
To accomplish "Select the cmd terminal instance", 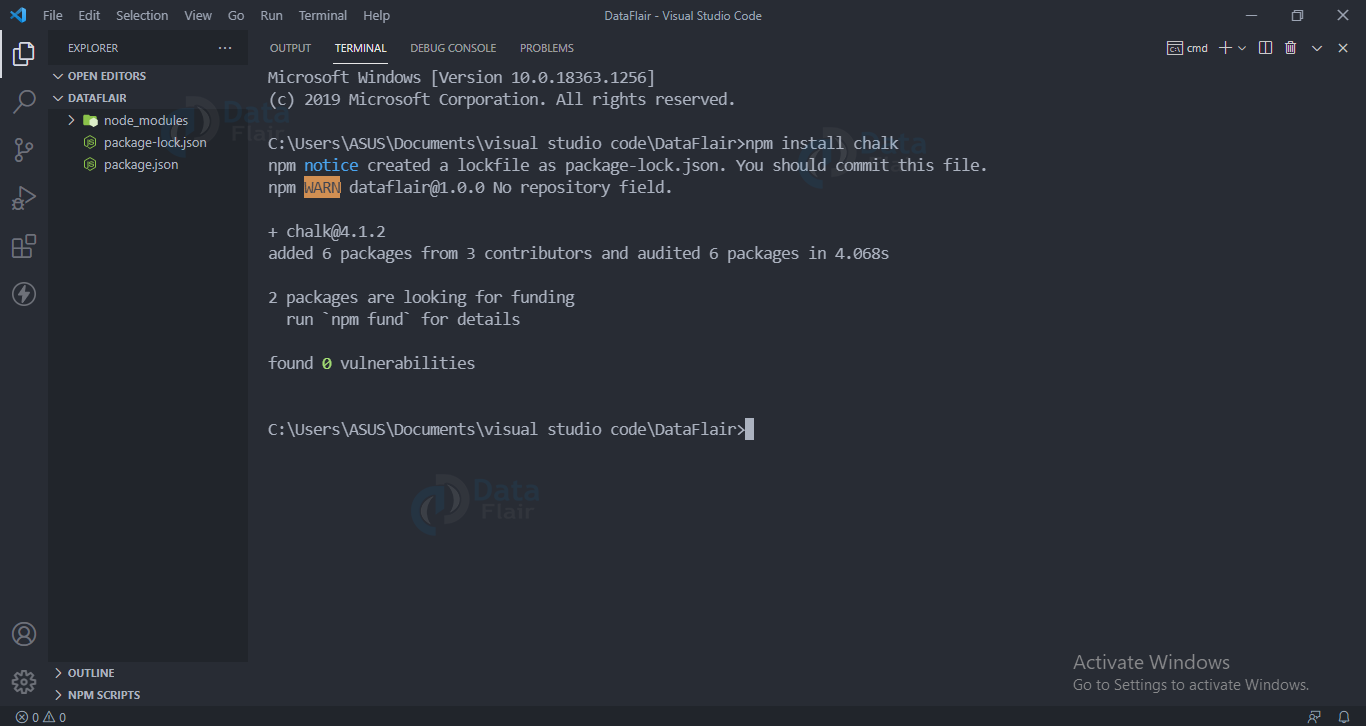I will click(1188, 48).
